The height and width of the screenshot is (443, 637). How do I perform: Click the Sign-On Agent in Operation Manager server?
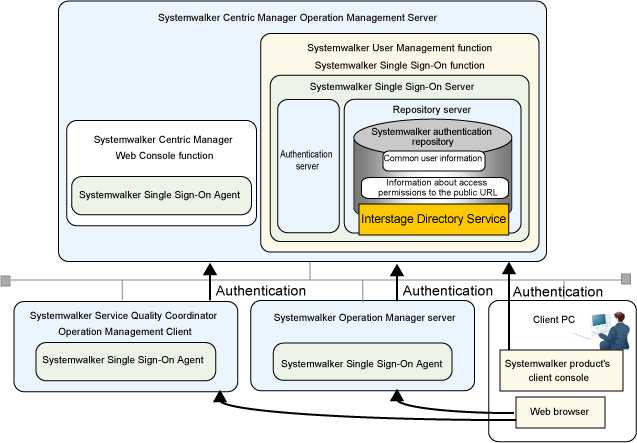[362, 362]
